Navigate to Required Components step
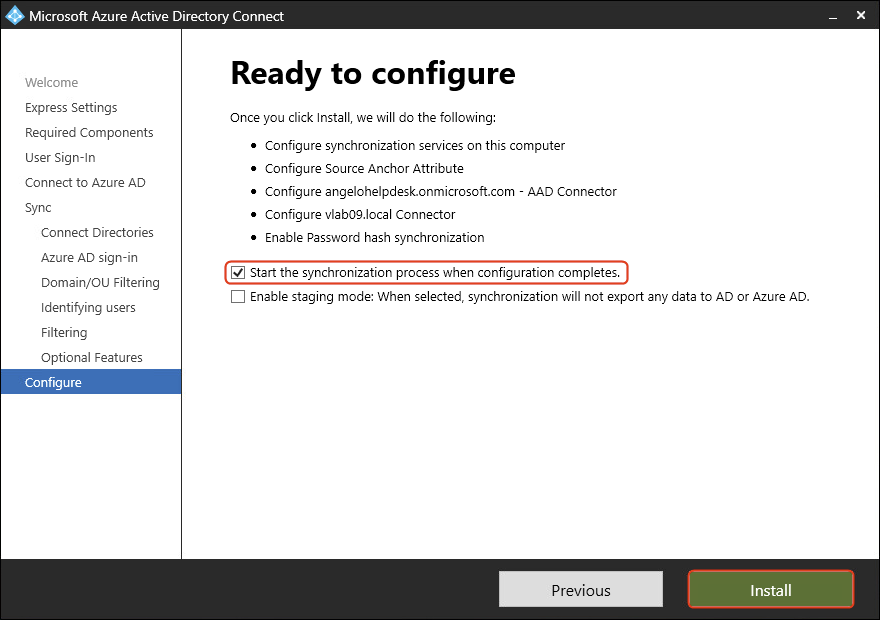This screenshot has width=880, height=620. click(89, 133)
